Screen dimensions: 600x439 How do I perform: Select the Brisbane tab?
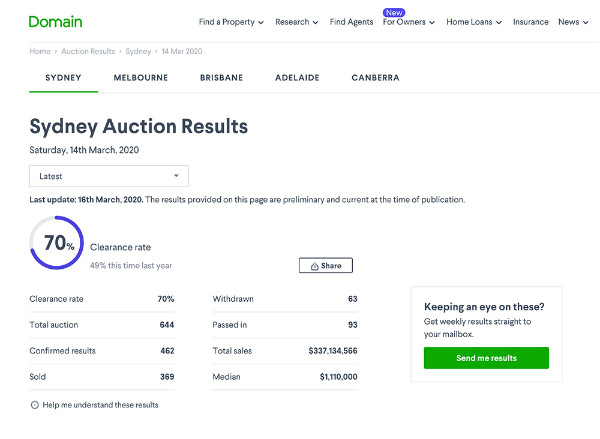point(221,77)
